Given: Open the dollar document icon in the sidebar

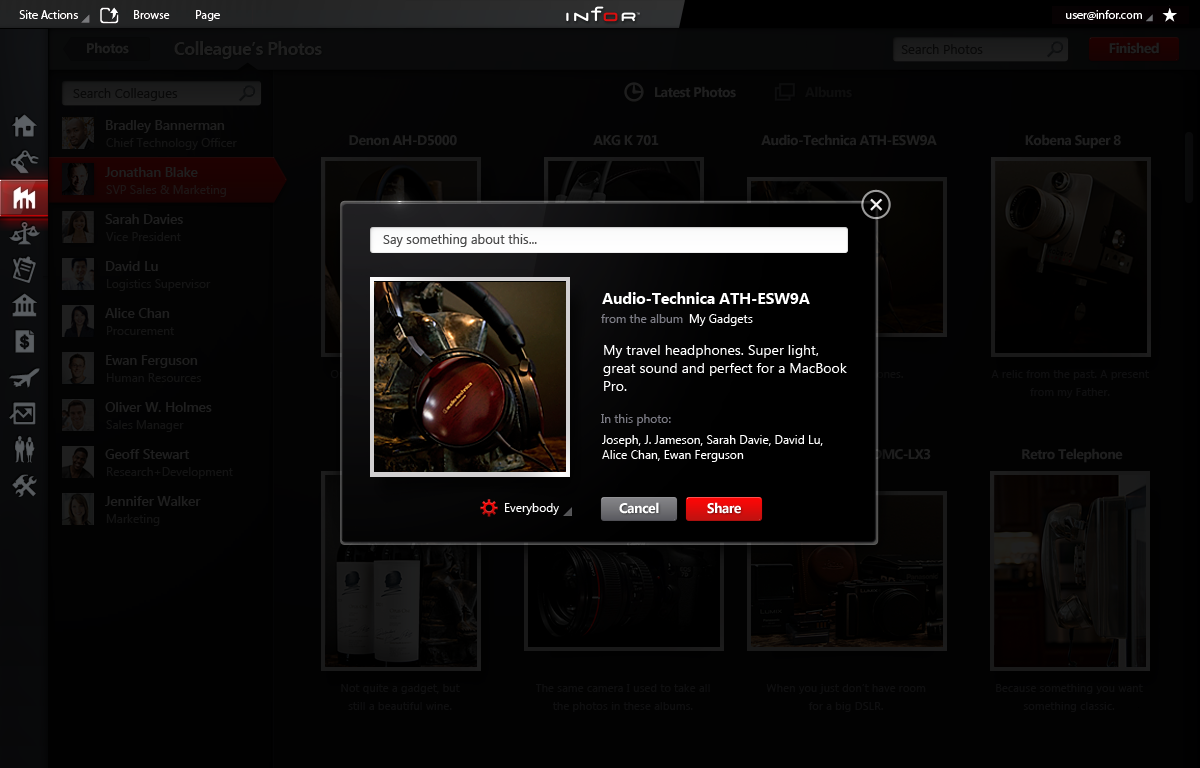Looking at the screenshot, I should tap(24, 342).
